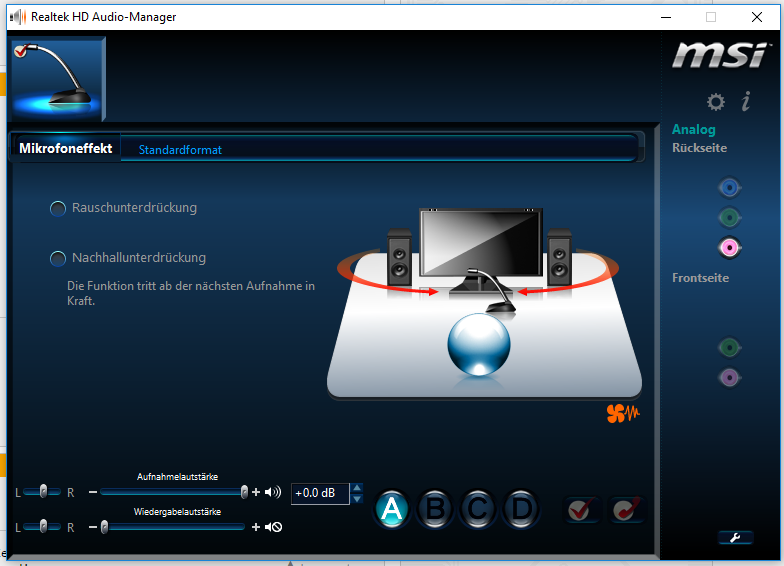Select preset B

434,510
